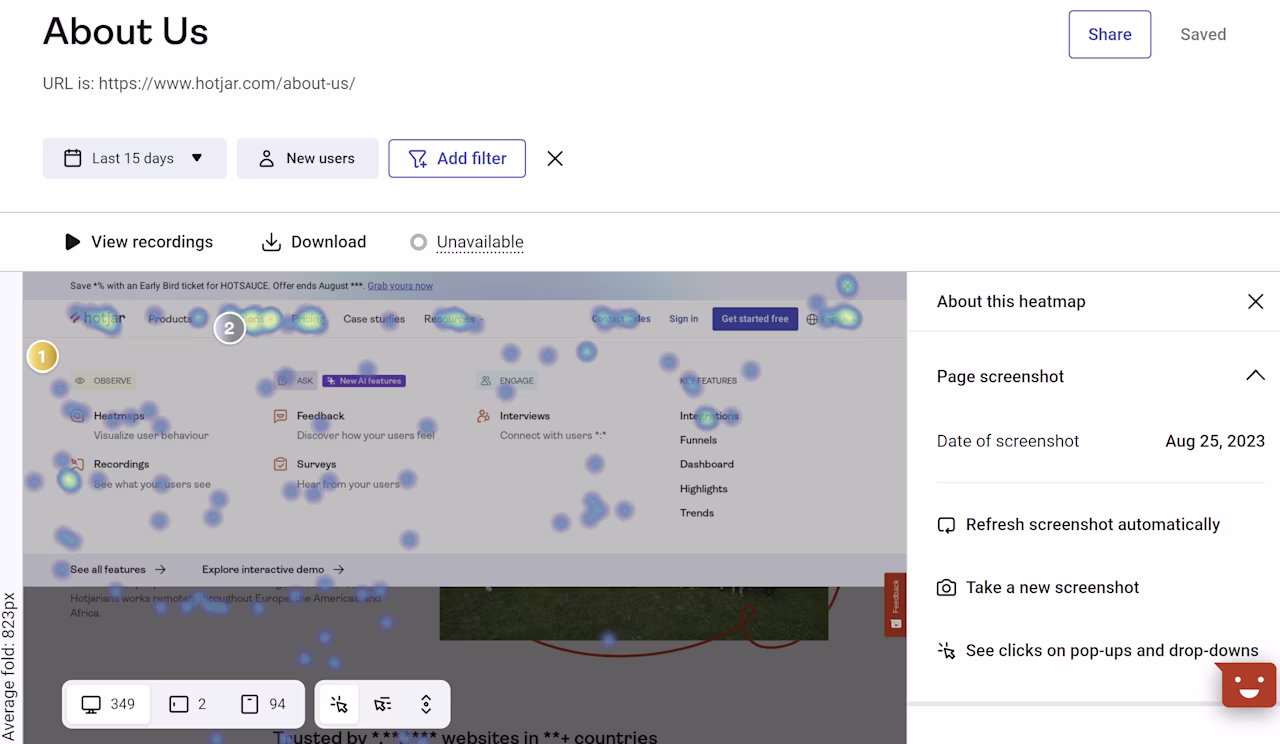Click the Add filter button
1280x744 pixels.
tap(457, 158)
